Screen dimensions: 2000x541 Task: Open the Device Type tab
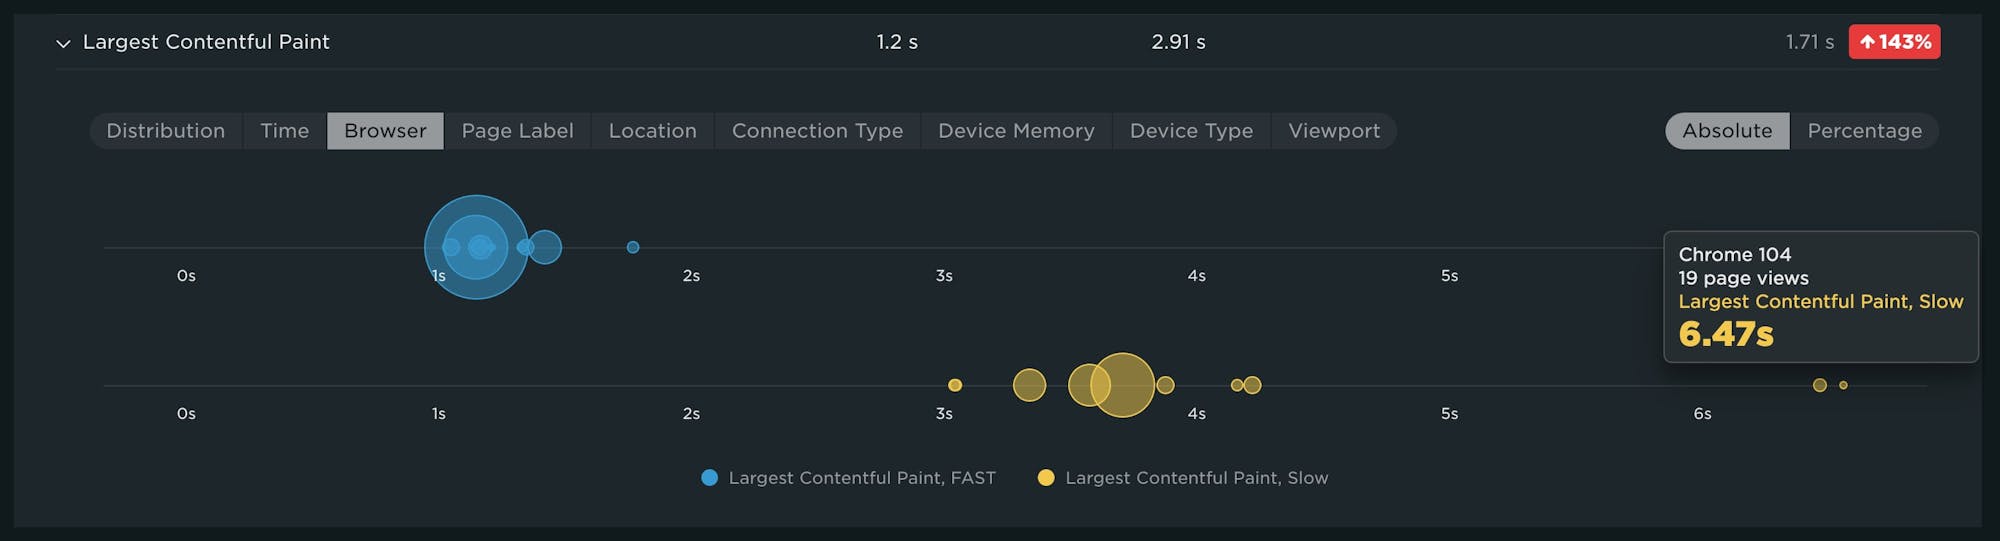tap(1191, 131)
